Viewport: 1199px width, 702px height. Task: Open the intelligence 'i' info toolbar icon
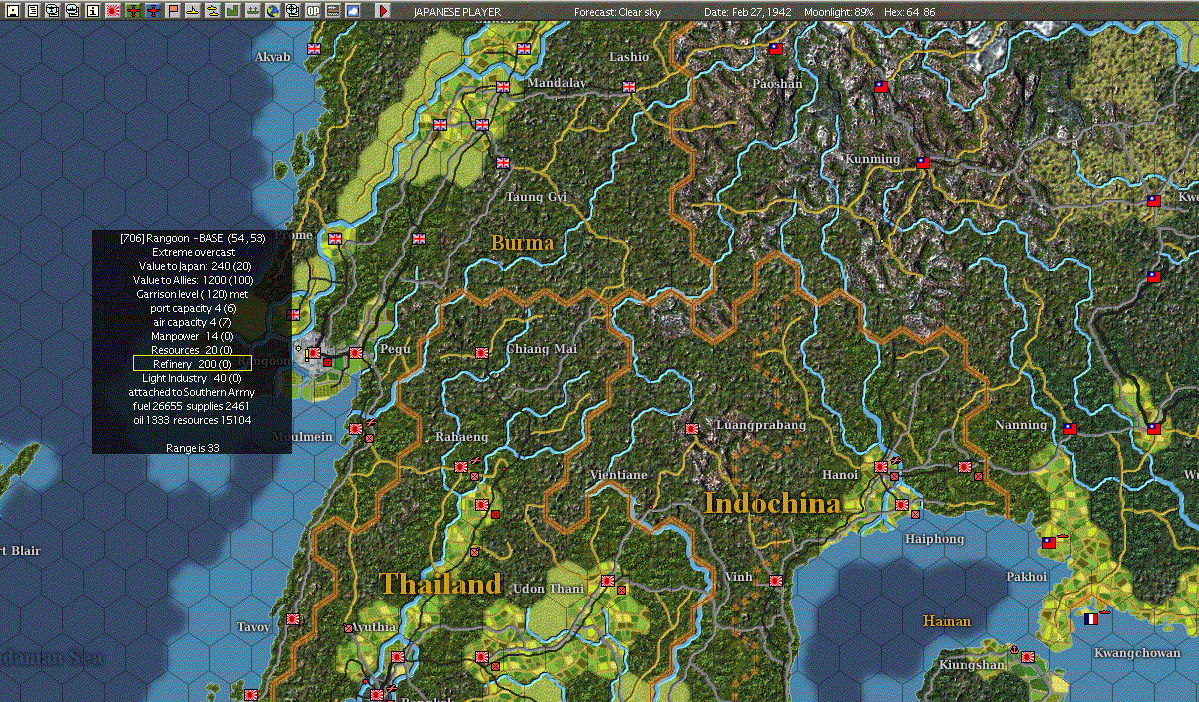tap(93, 11)
